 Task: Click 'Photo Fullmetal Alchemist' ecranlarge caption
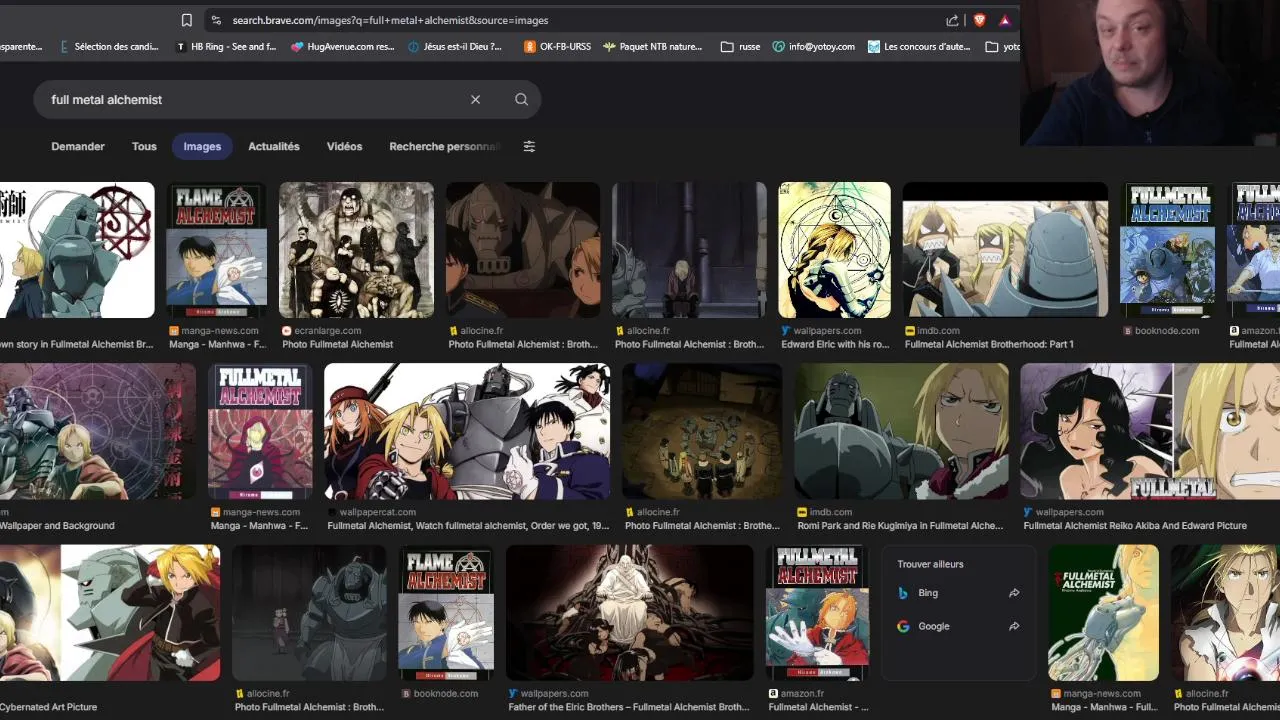338,344
